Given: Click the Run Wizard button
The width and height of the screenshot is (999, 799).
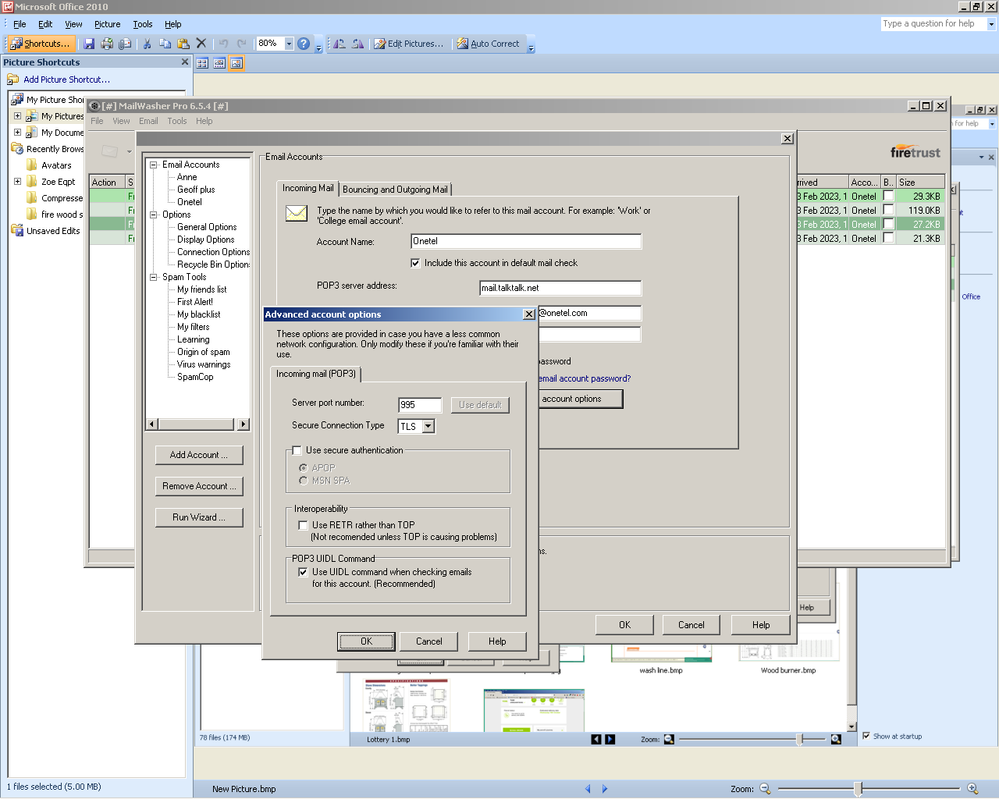Looking at the screenshot, I should (x=199, y=517).
